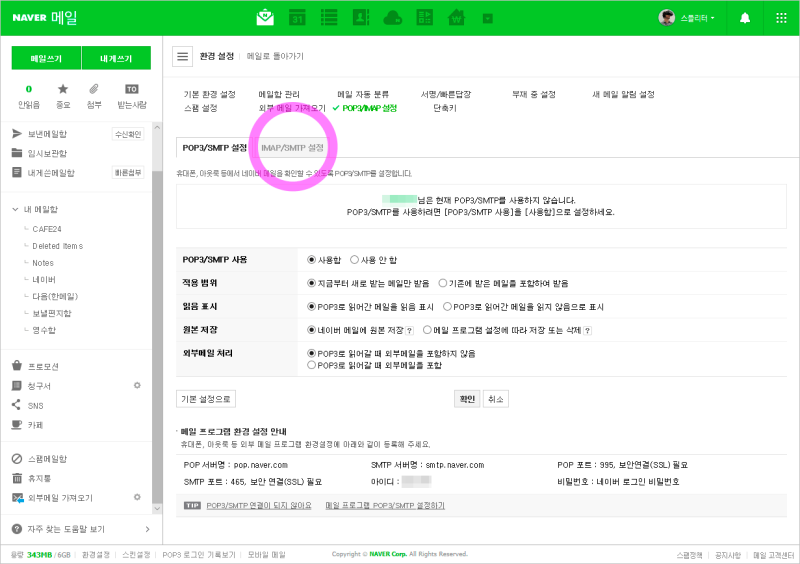Select 메일 프로그램 설정에 따라 저장 또는 삭제
Viewport: 800px width, 564px height.
pos(427,330)
